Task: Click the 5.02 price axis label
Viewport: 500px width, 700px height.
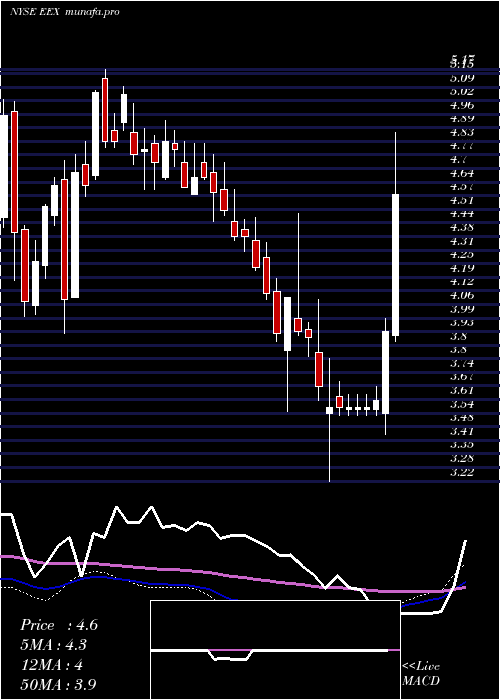Action: [x=462, y=92]
